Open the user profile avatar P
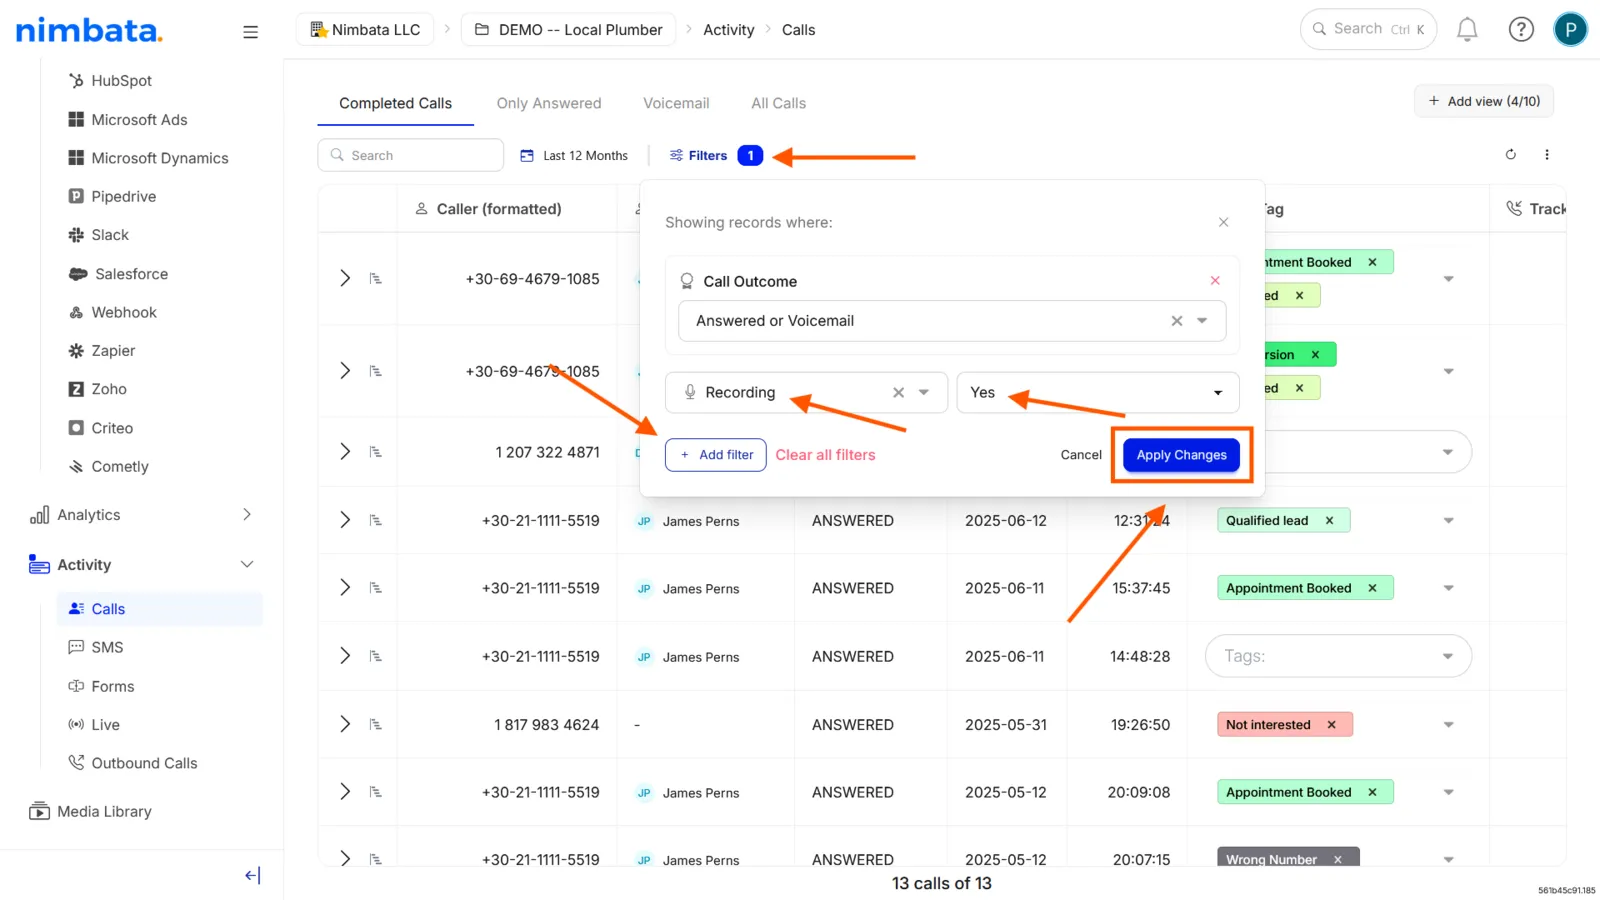Viewport: 1600px width, 900px height. 1570,30
